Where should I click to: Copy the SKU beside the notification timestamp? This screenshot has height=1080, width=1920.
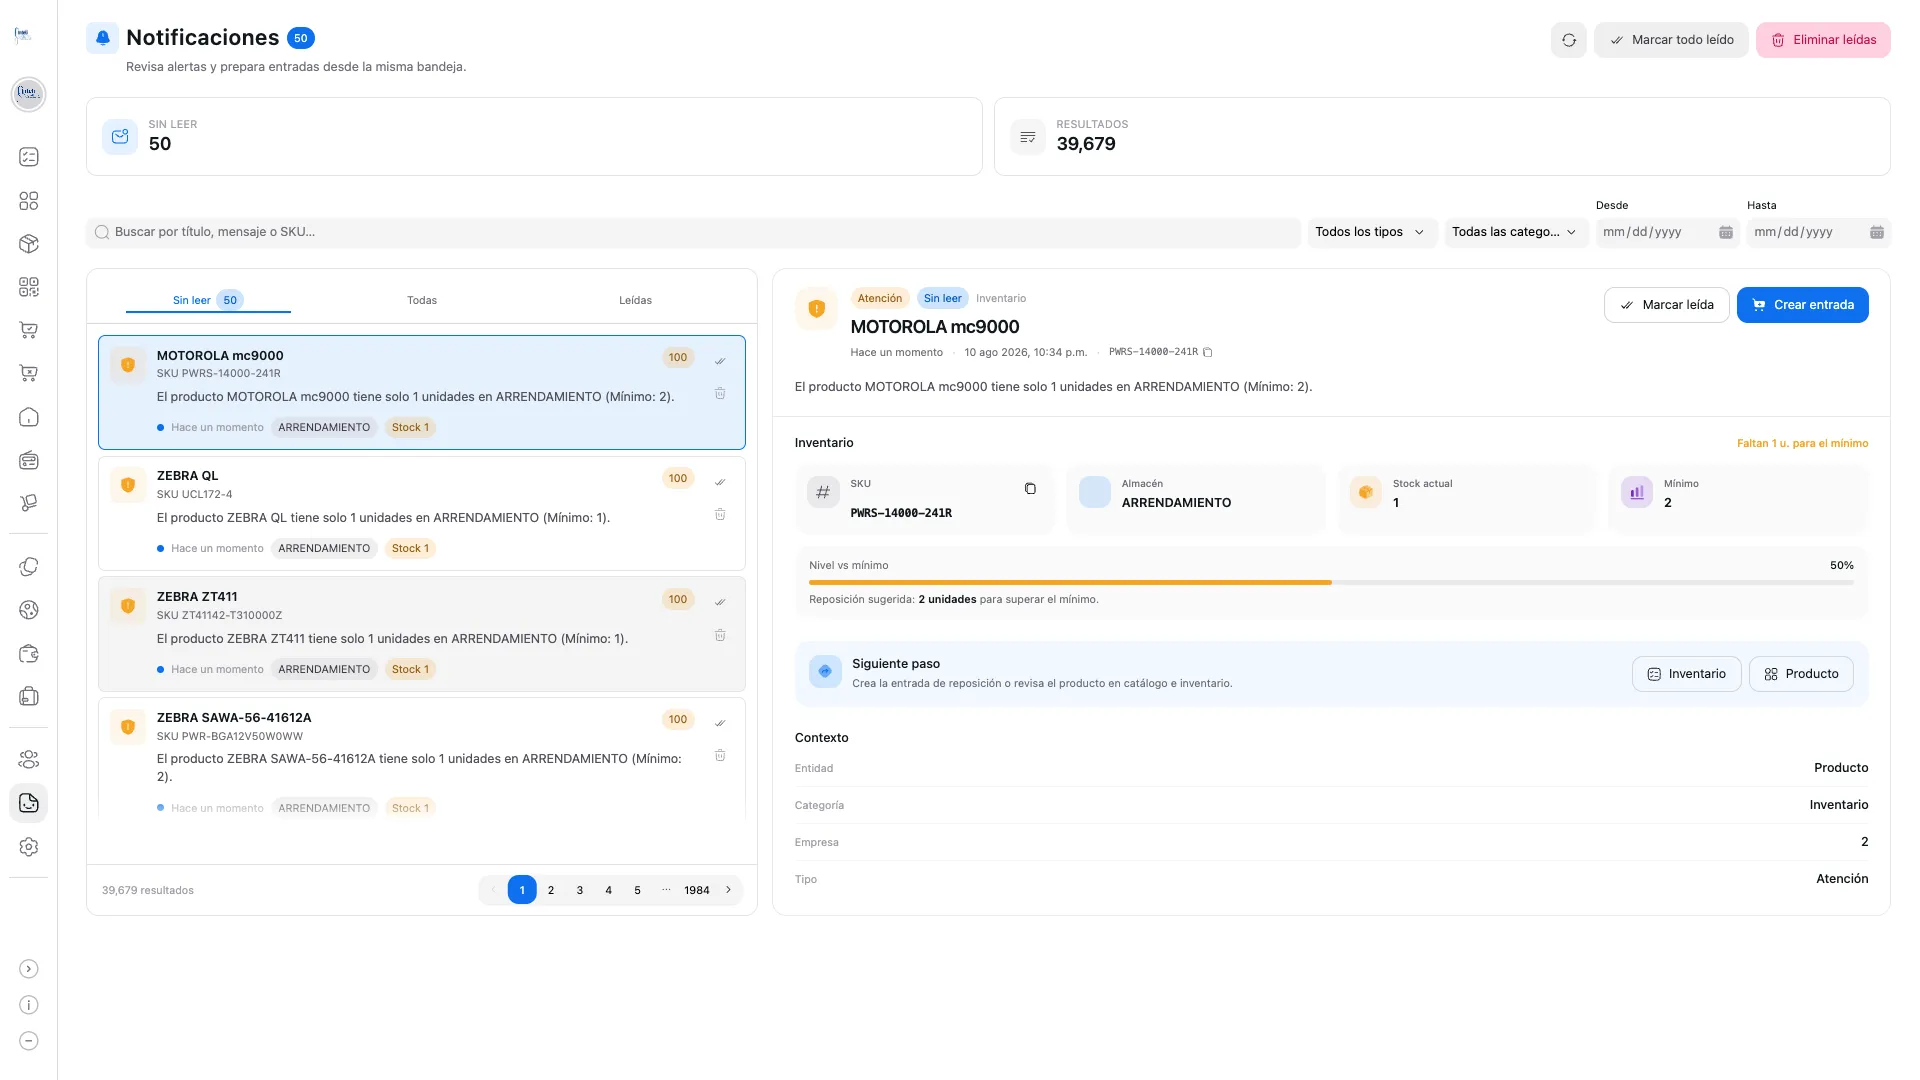pyautogui.click(x=1208, y=352)
